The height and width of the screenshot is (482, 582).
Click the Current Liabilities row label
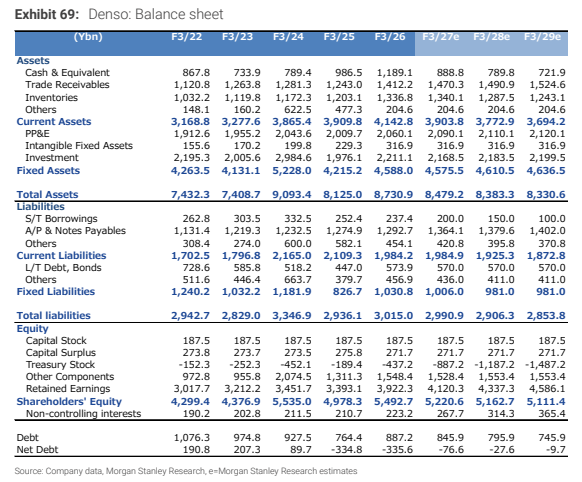[61, 256]
